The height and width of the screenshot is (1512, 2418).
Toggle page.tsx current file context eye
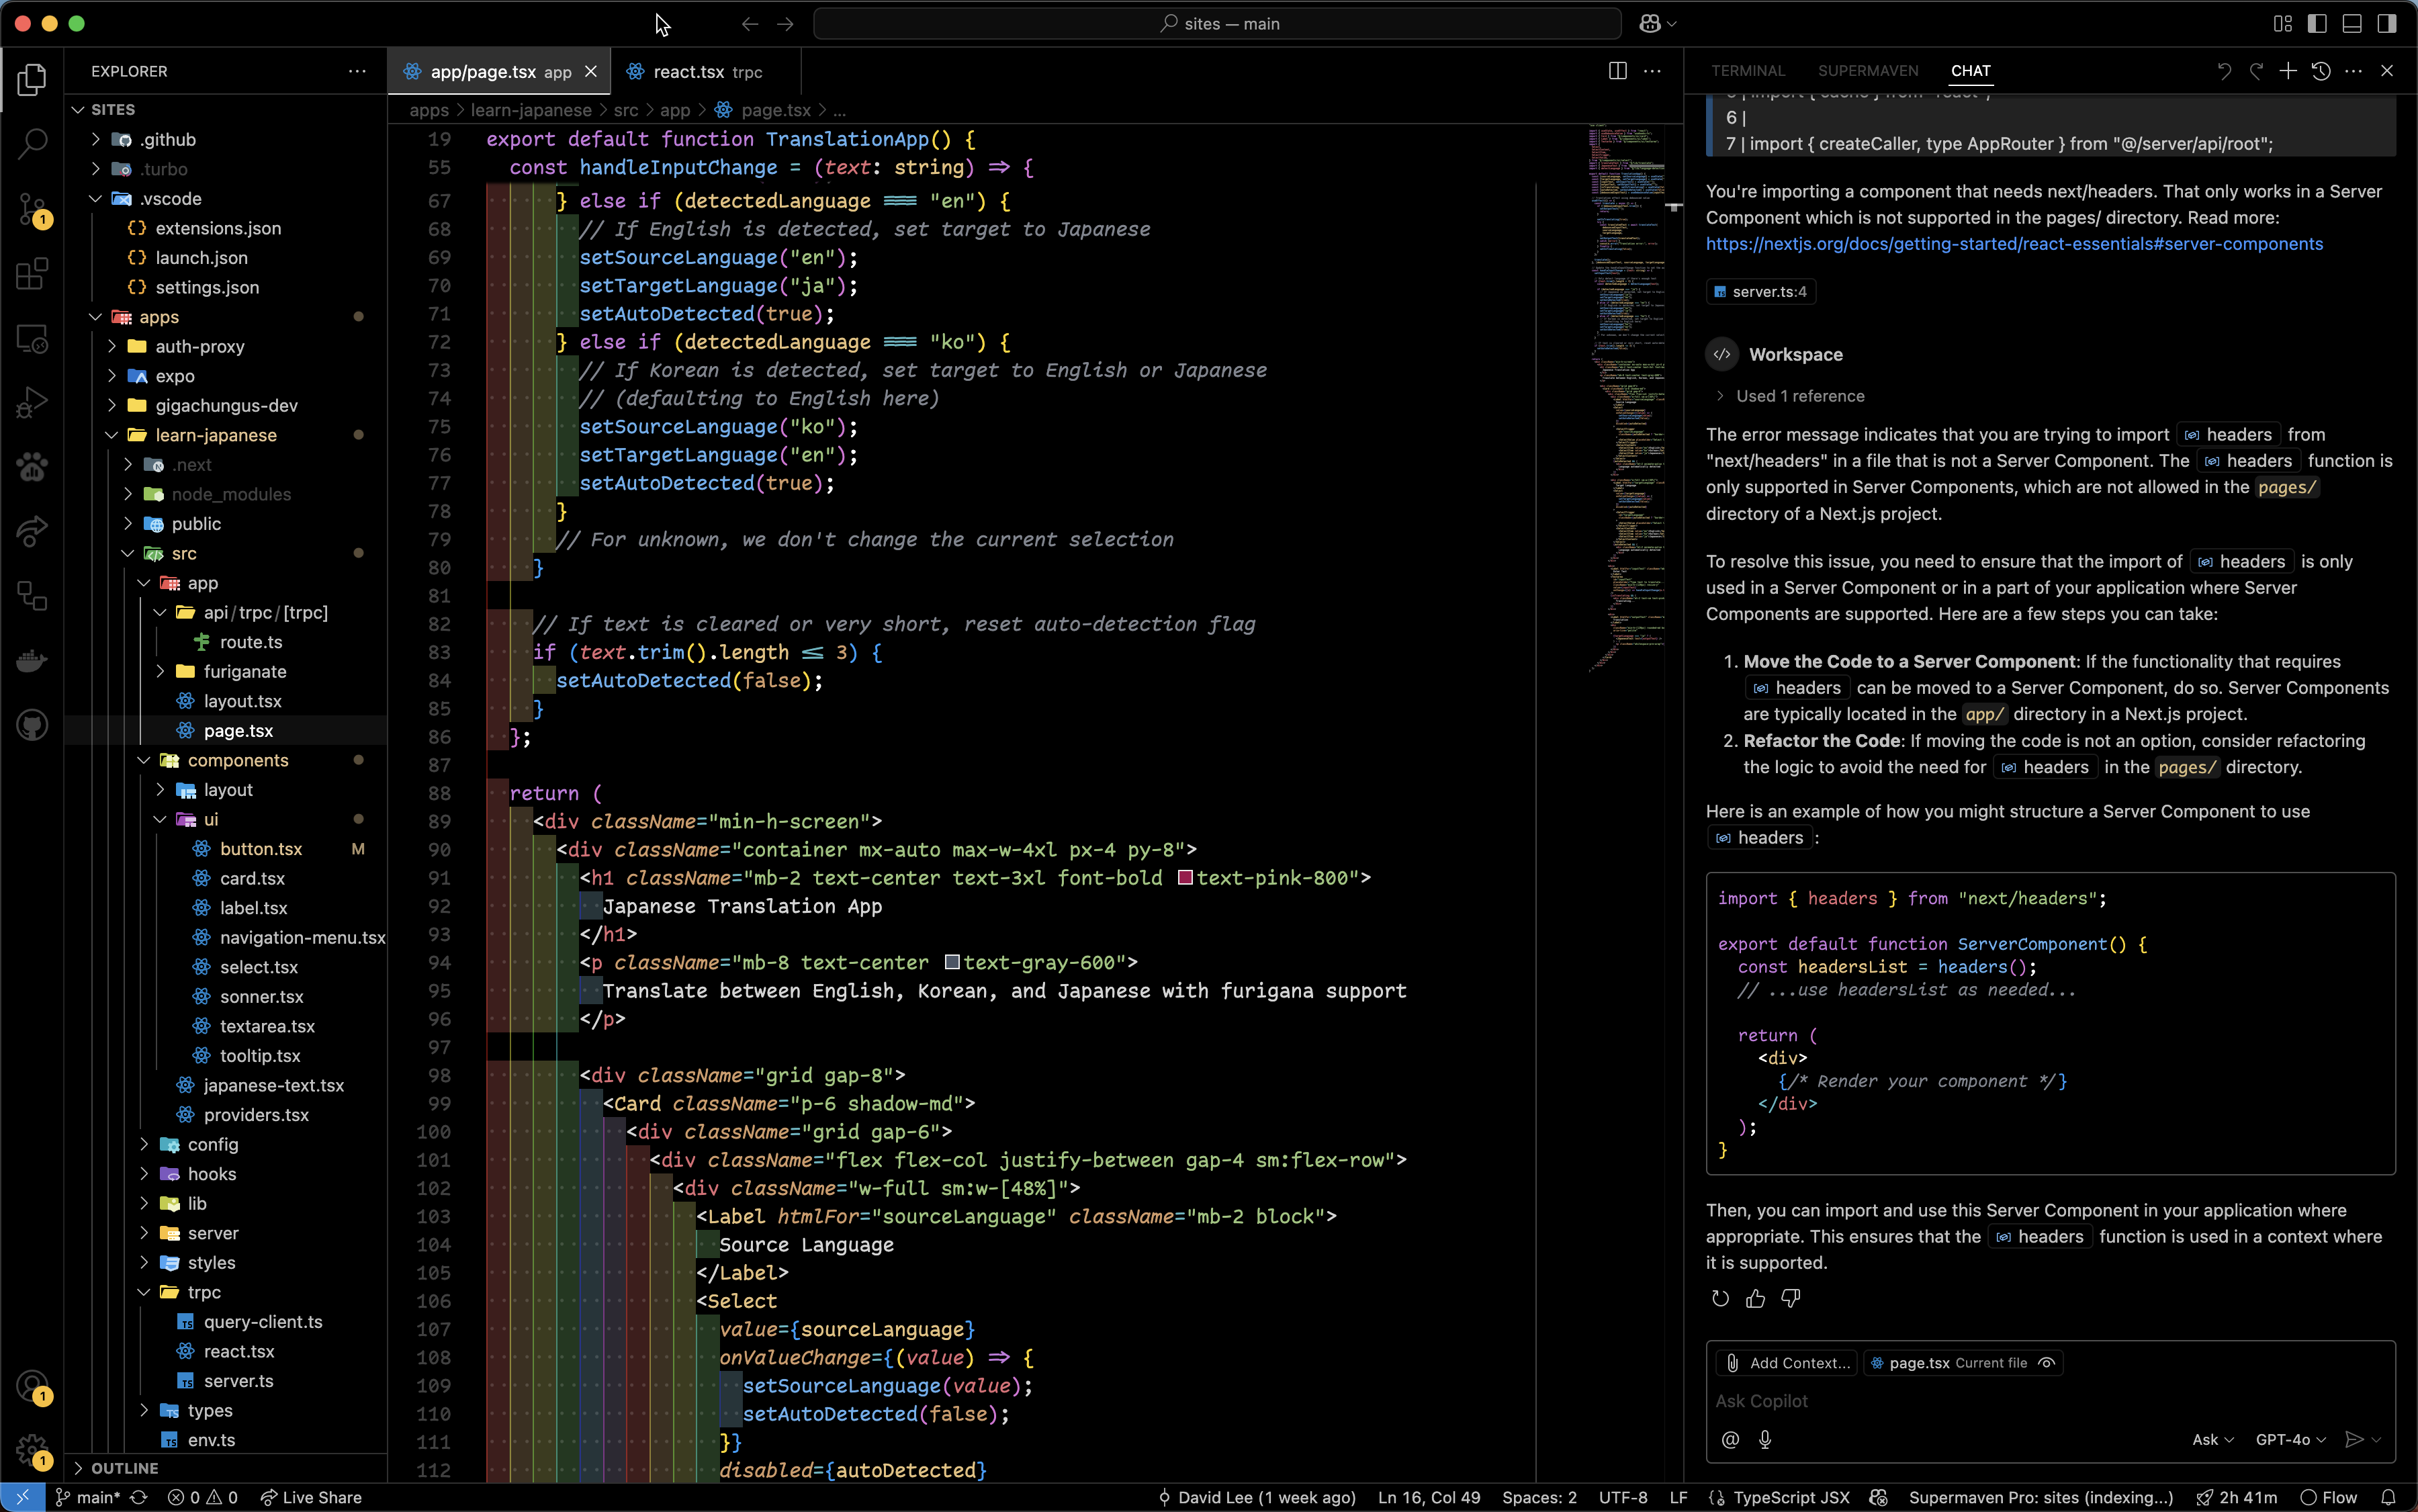point(2047,1363)
